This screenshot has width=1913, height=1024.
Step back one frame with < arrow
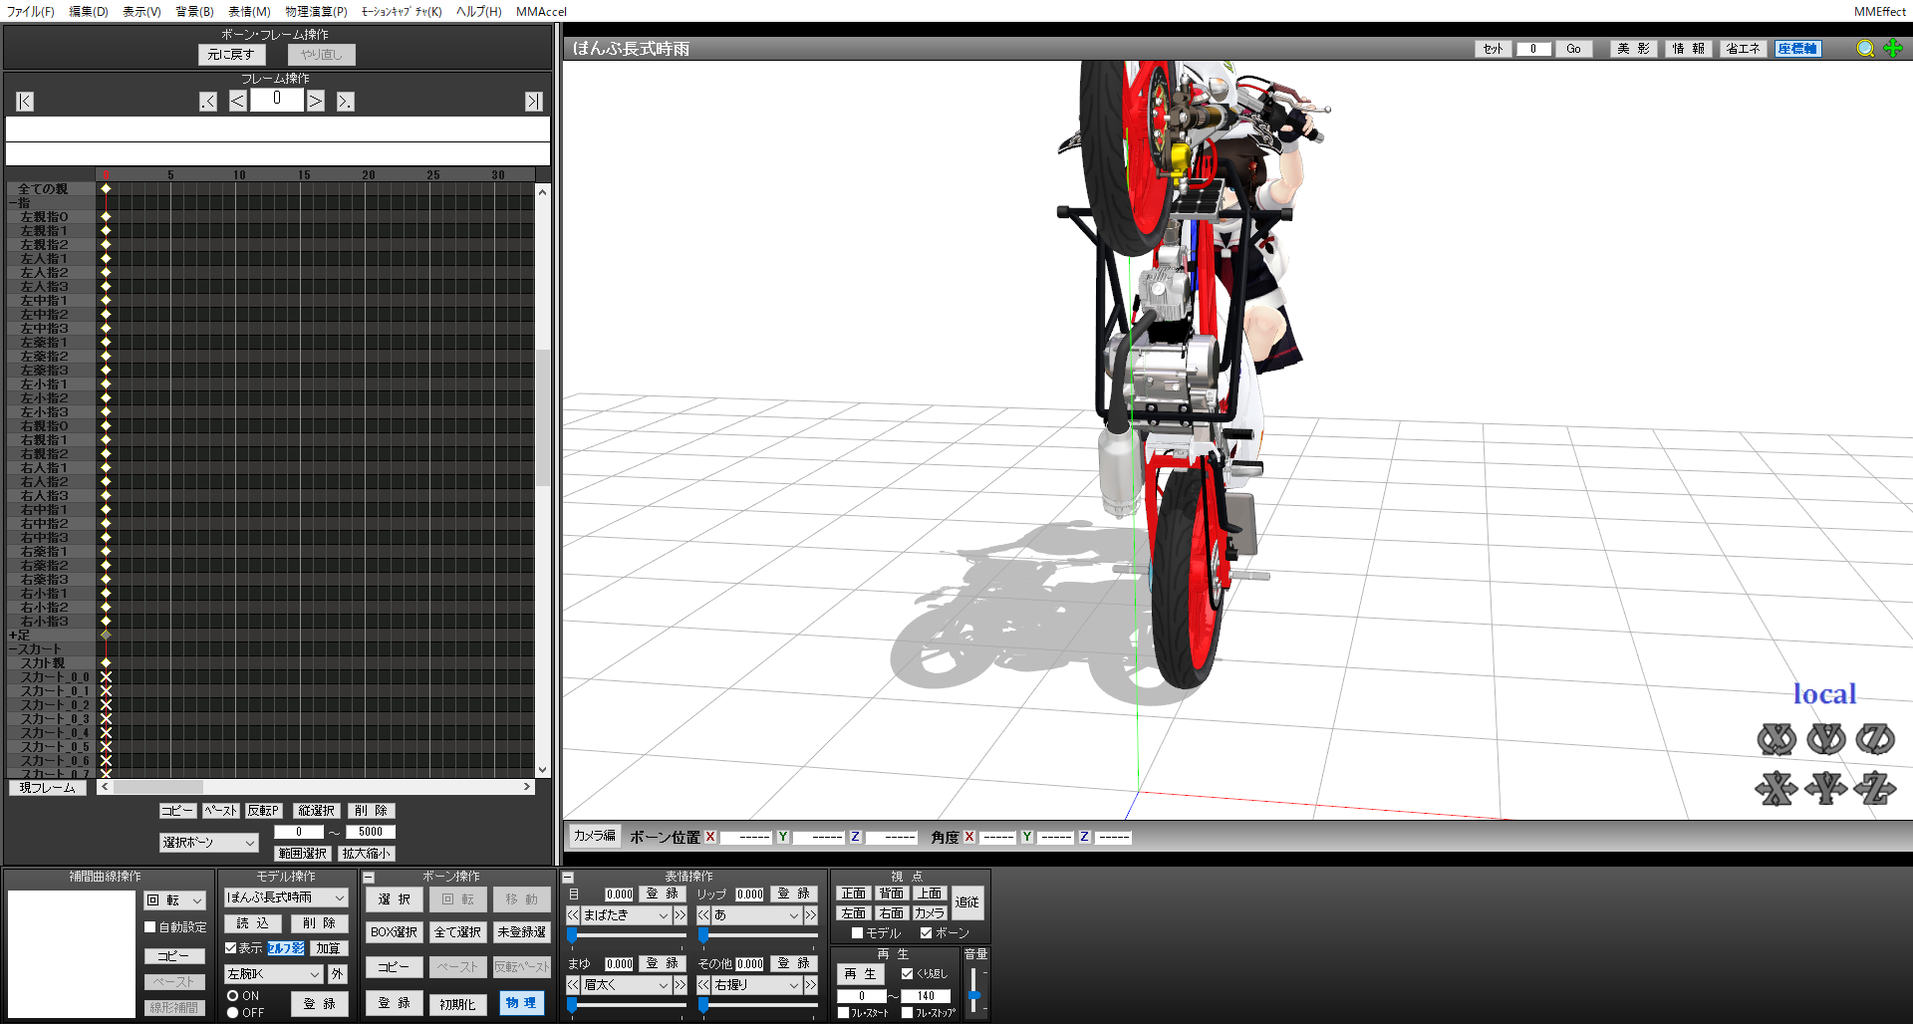237,101
